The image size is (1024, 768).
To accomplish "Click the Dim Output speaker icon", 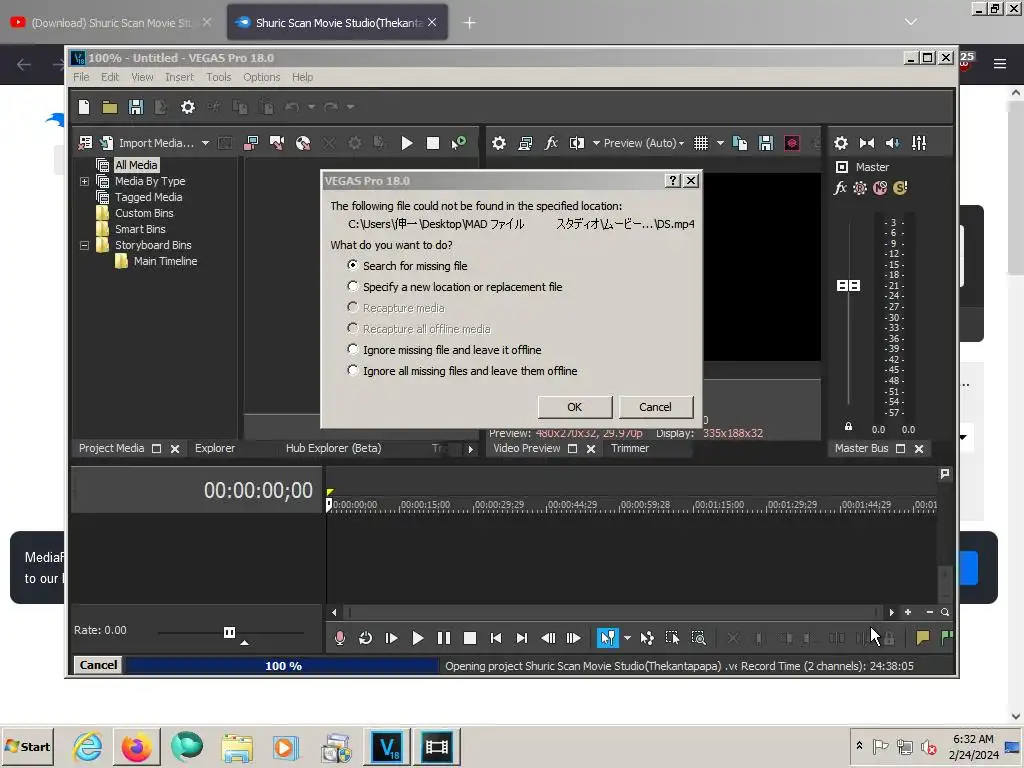I will [893, 143].
